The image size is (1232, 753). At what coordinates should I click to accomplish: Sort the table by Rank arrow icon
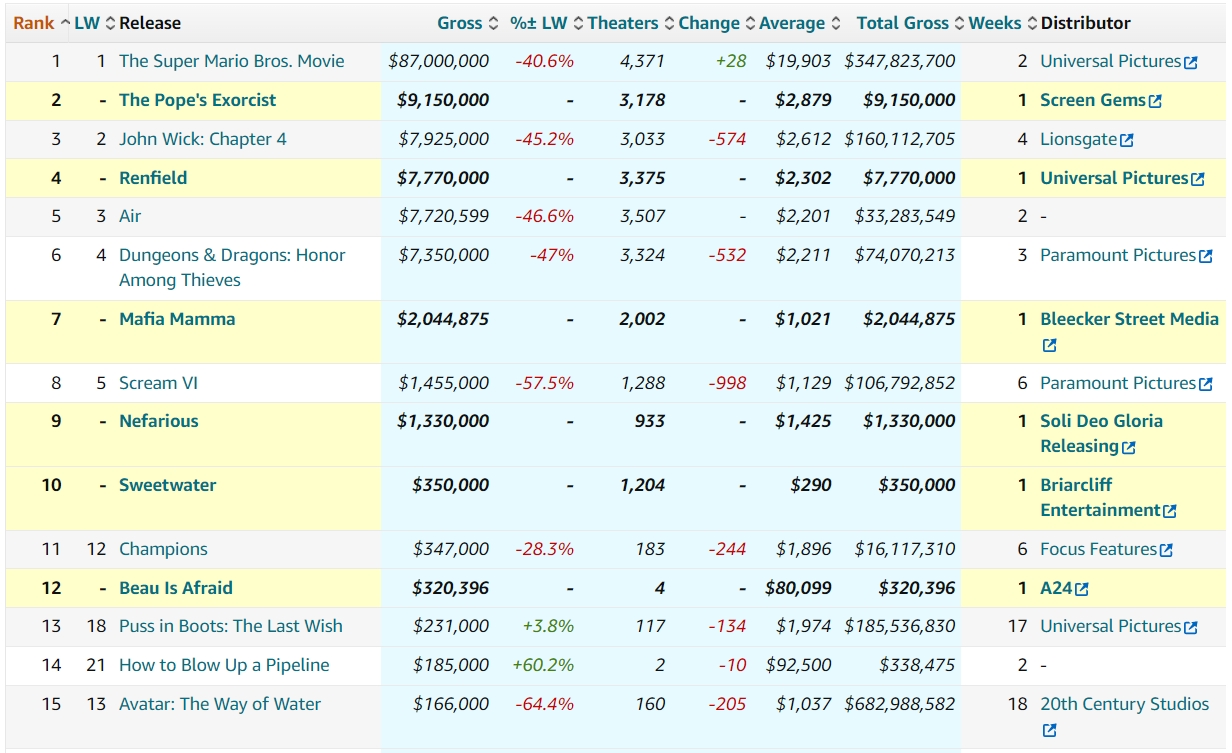tap(65, 23)
